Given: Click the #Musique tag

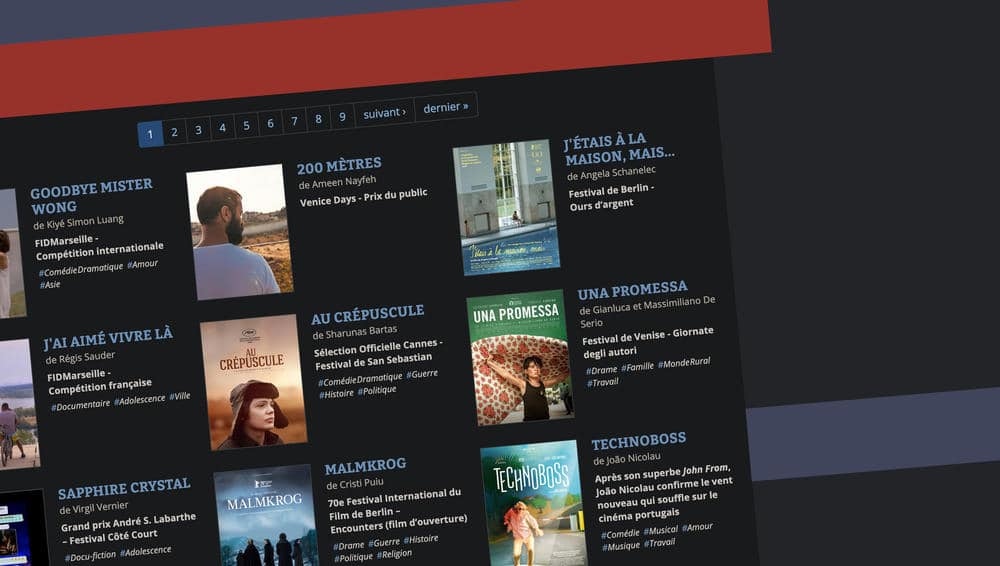Looking at the screenshot, I should [x=621, y=546].
